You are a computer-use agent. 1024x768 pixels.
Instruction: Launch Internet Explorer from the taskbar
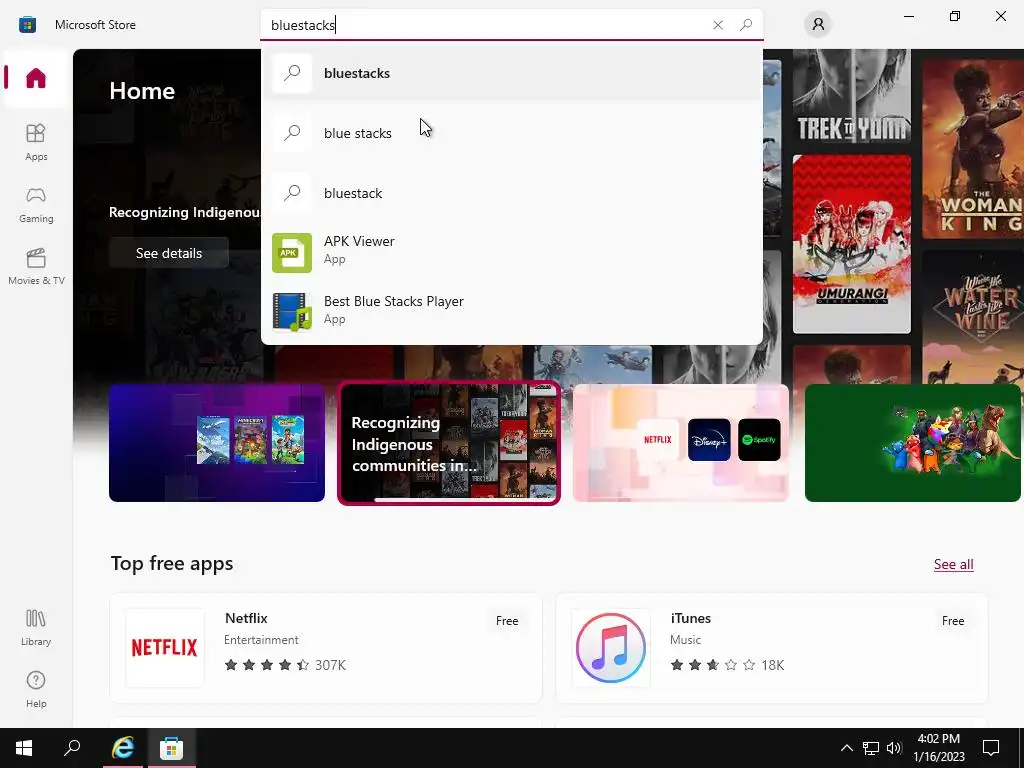point(123,748)
